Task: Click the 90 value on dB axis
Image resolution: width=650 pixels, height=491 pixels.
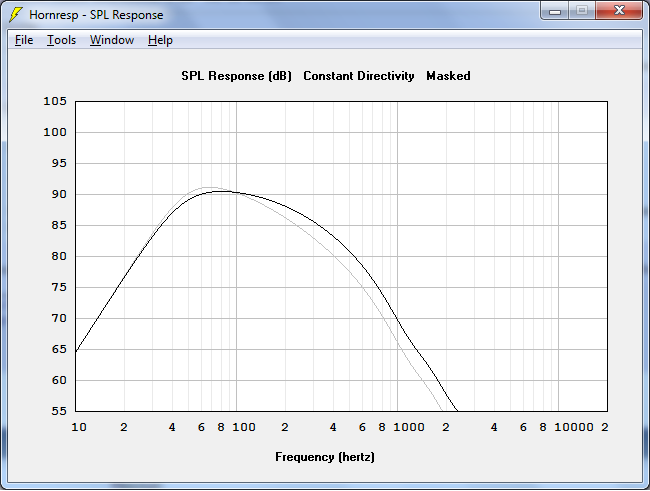Action: pos(59,194)
